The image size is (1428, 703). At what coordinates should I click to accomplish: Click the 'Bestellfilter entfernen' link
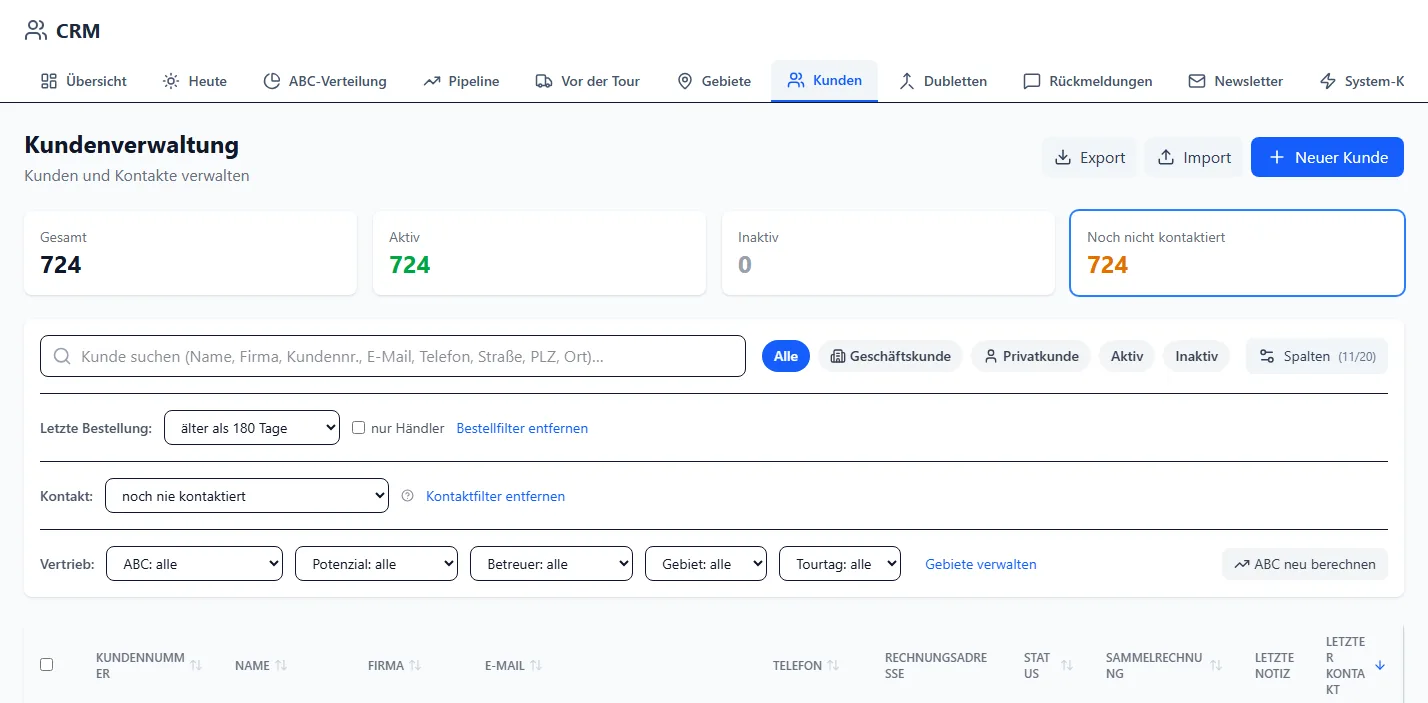tap(522, 428)
